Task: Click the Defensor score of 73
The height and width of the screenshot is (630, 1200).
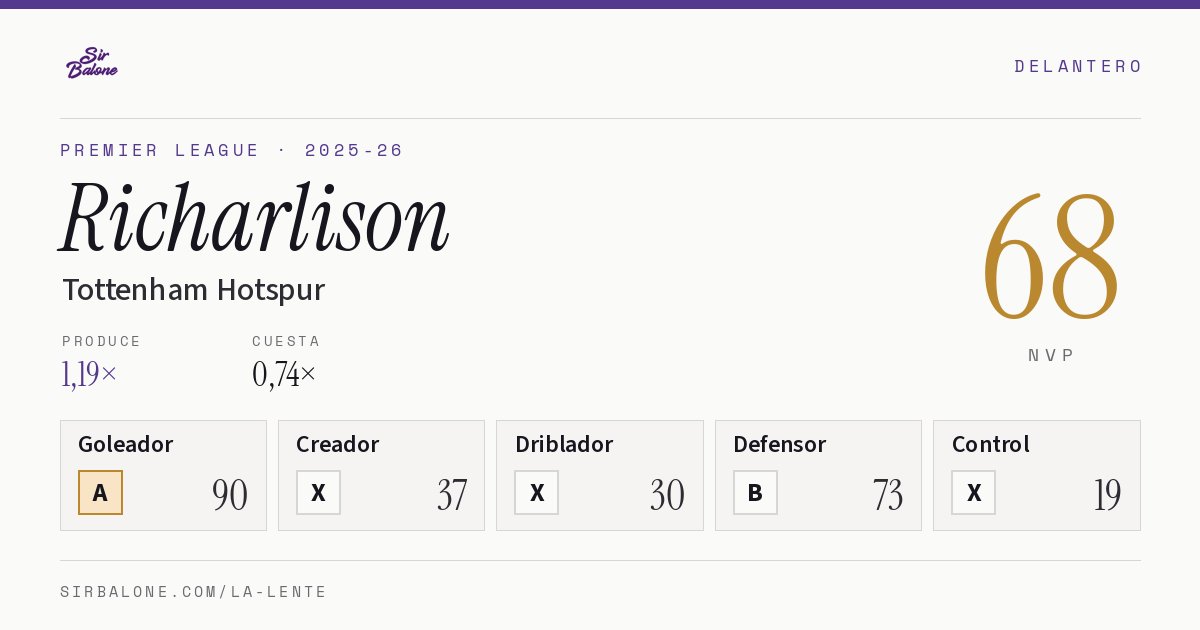Action: tap(887, 495)
